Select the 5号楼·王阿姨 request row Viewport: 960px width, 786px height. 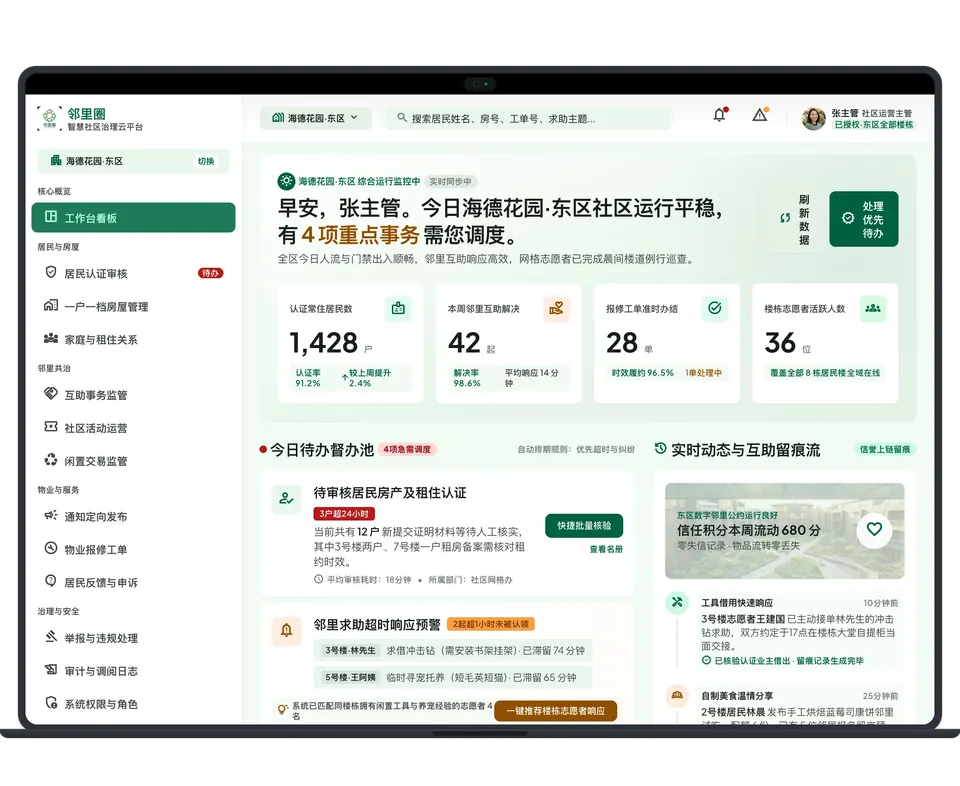(453, 677)
